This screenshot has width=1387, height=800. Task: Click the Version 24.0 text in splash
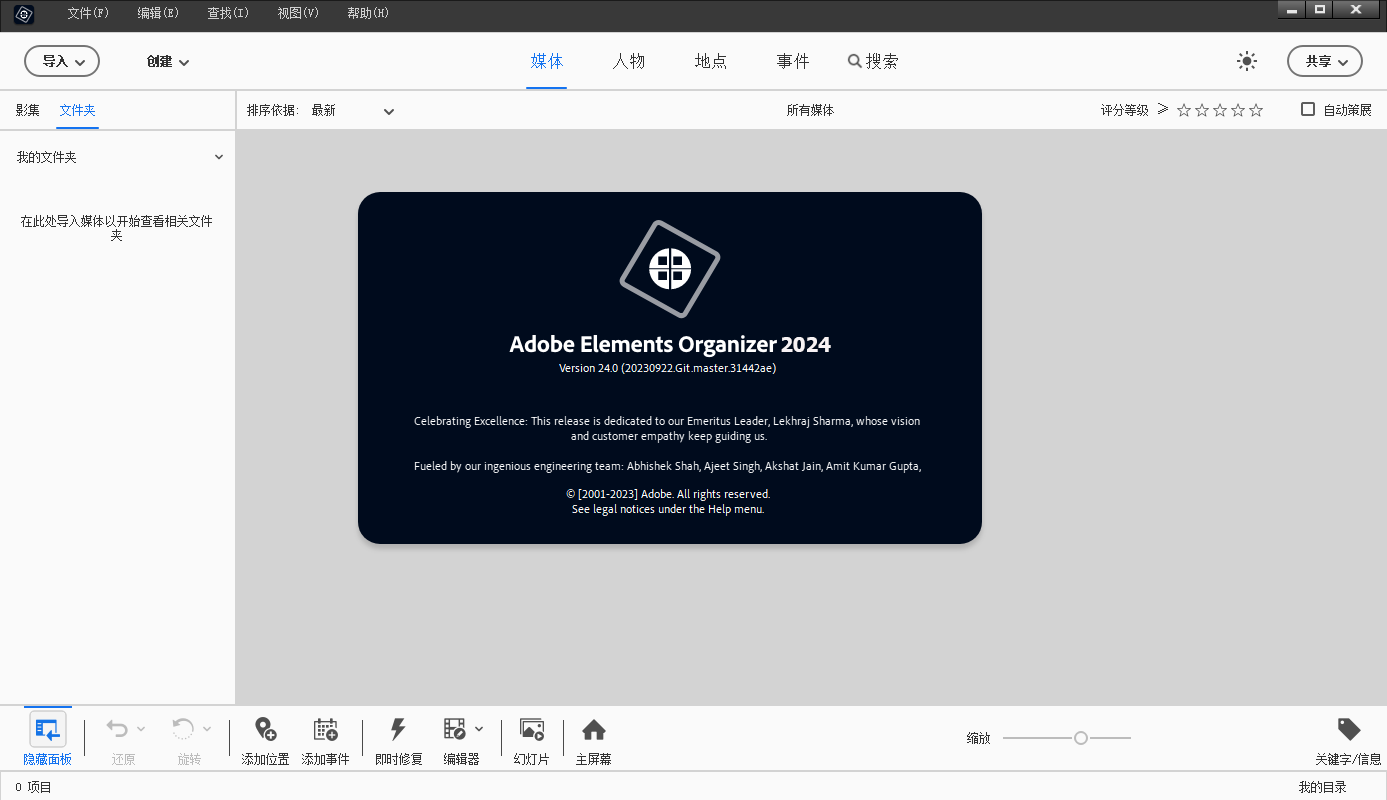(668, 368)
